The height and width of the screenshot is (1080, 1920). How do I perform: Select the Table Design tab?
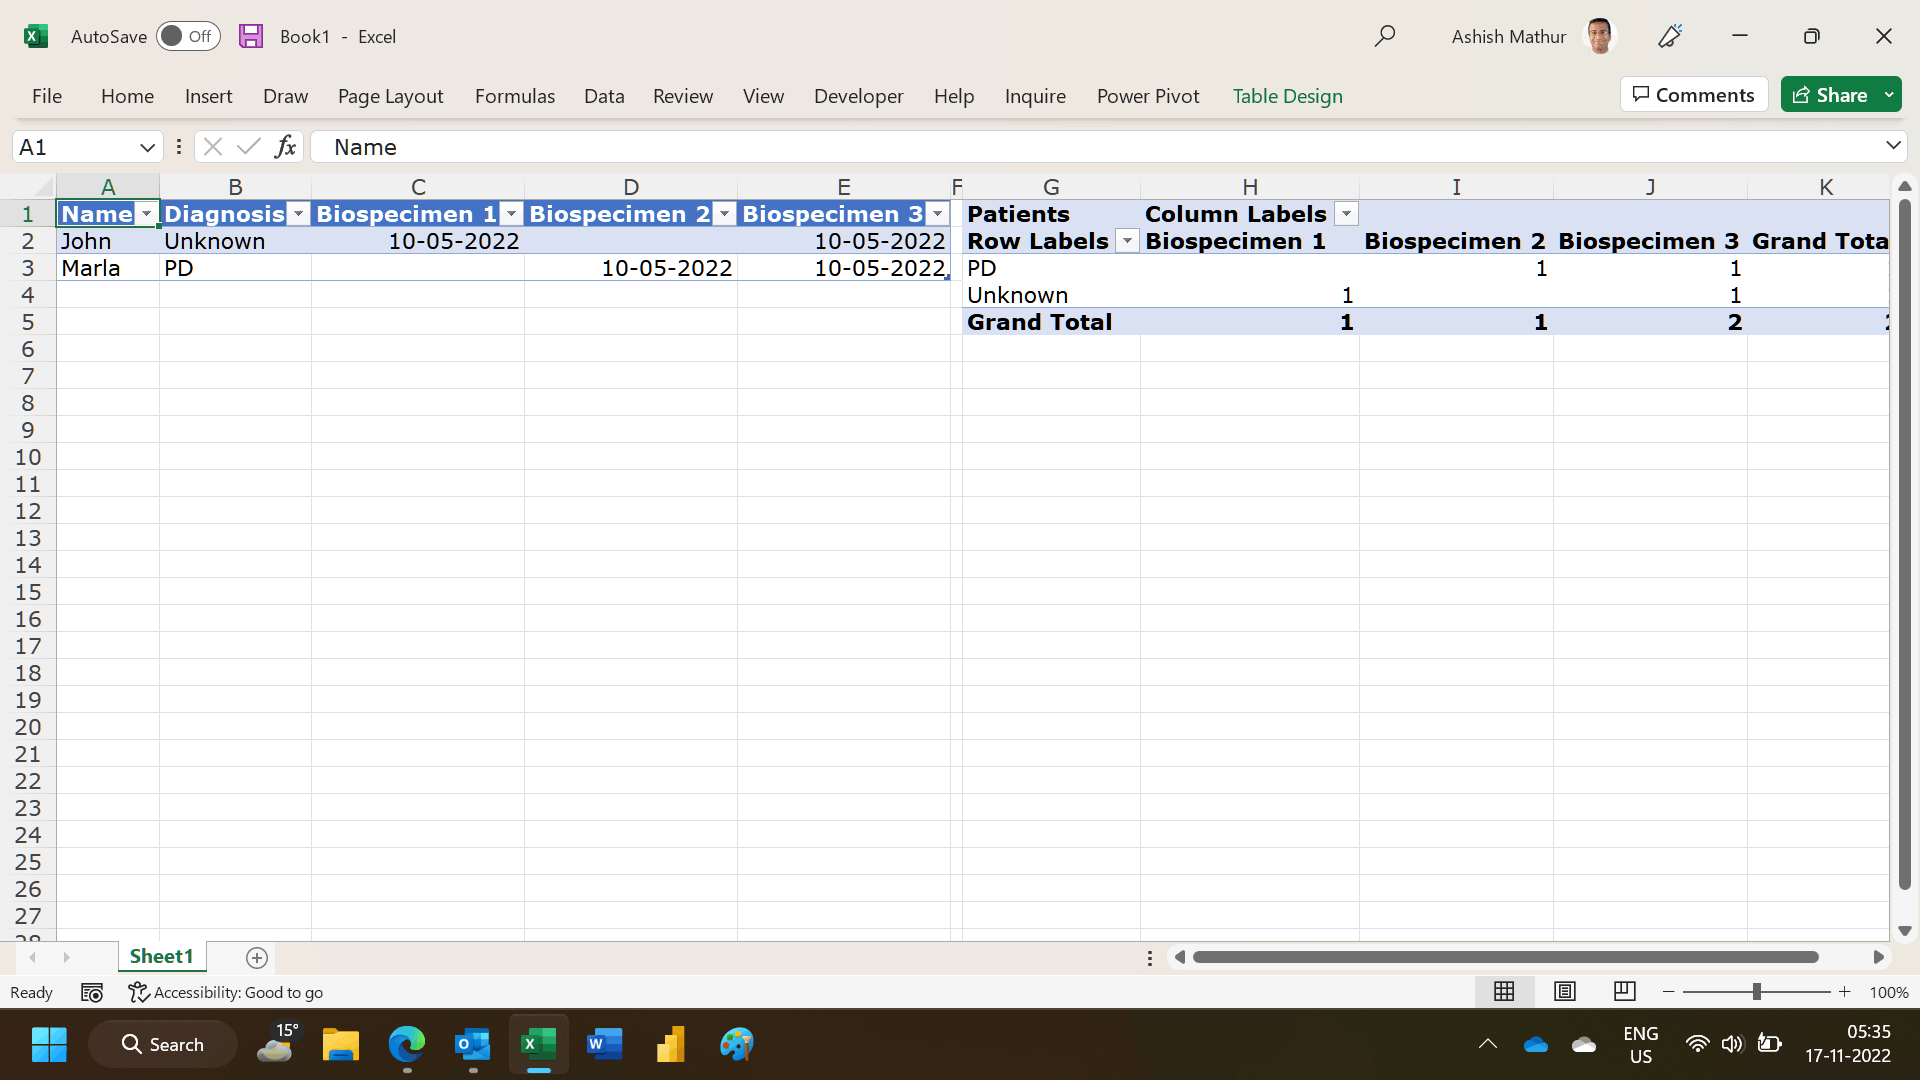point(1287,96)
